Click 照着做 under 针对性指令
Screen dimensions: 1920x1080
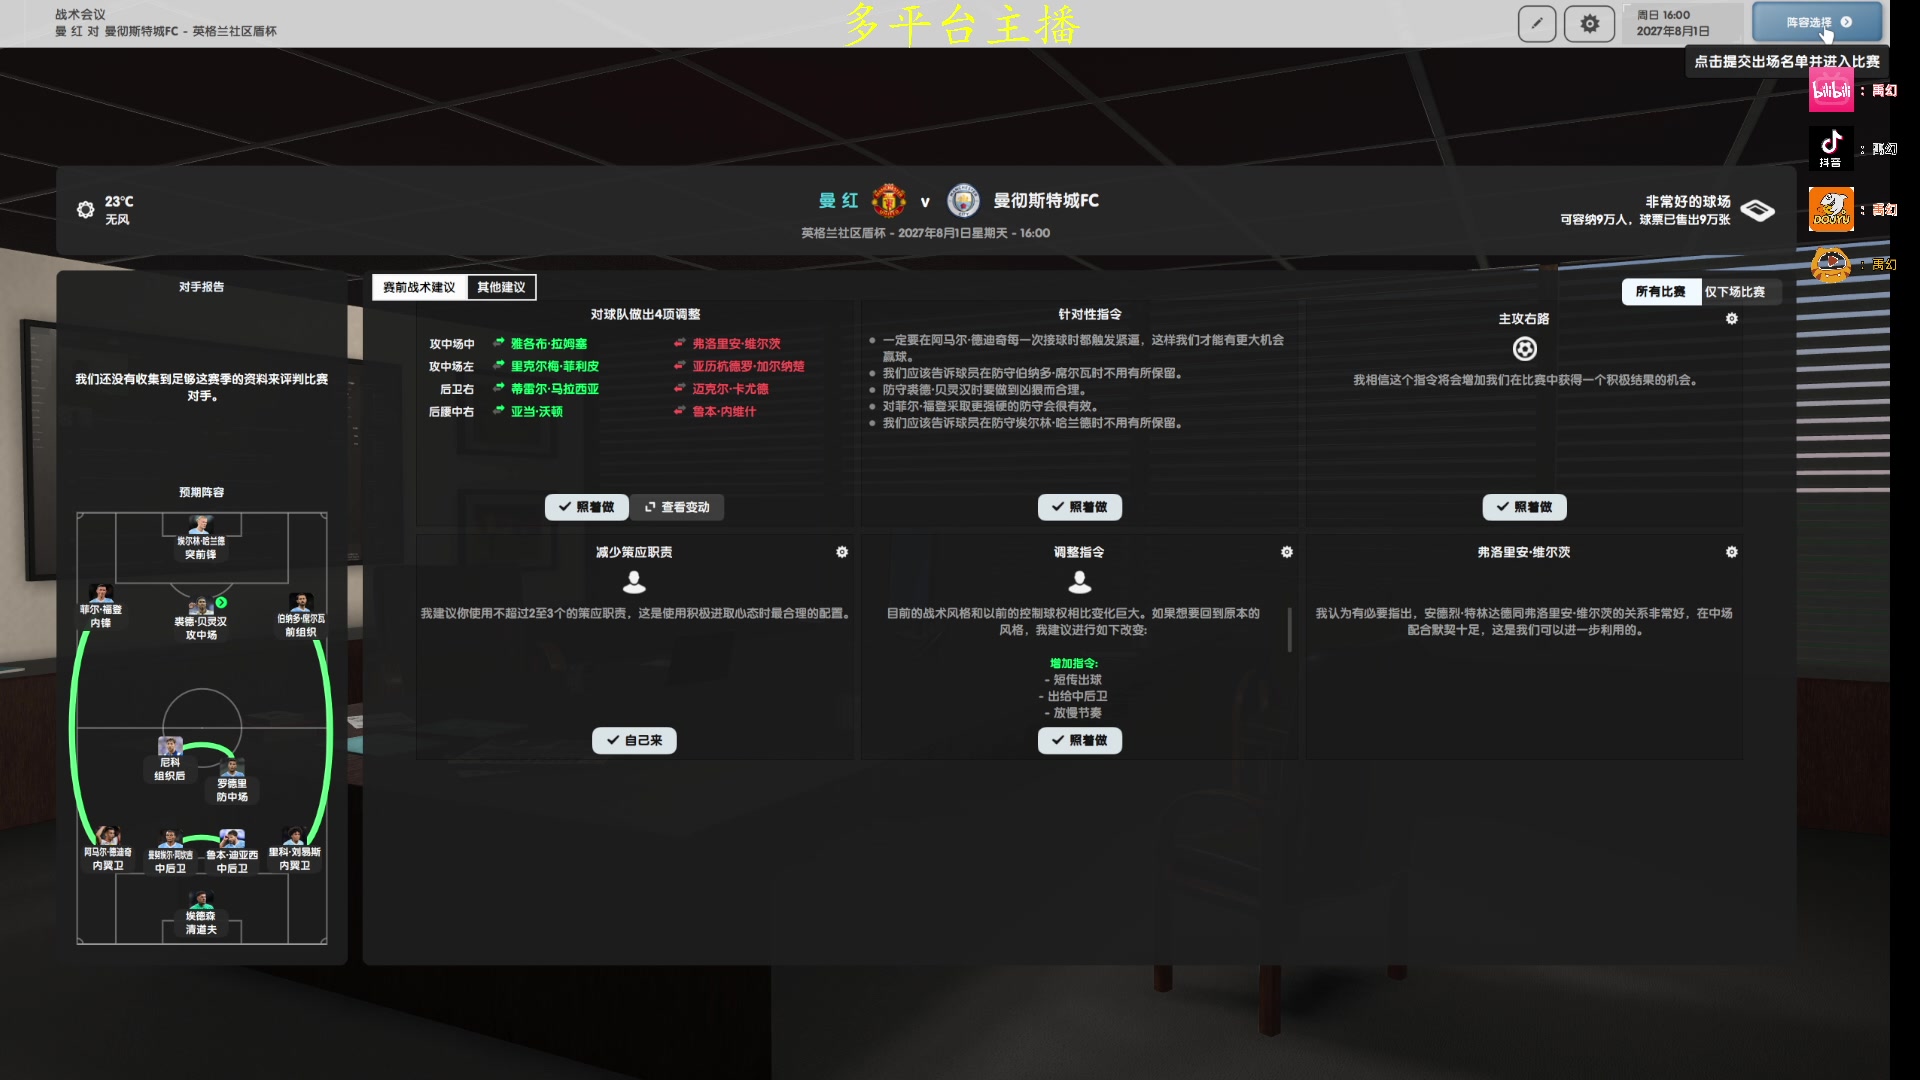tap(1079, 508)
